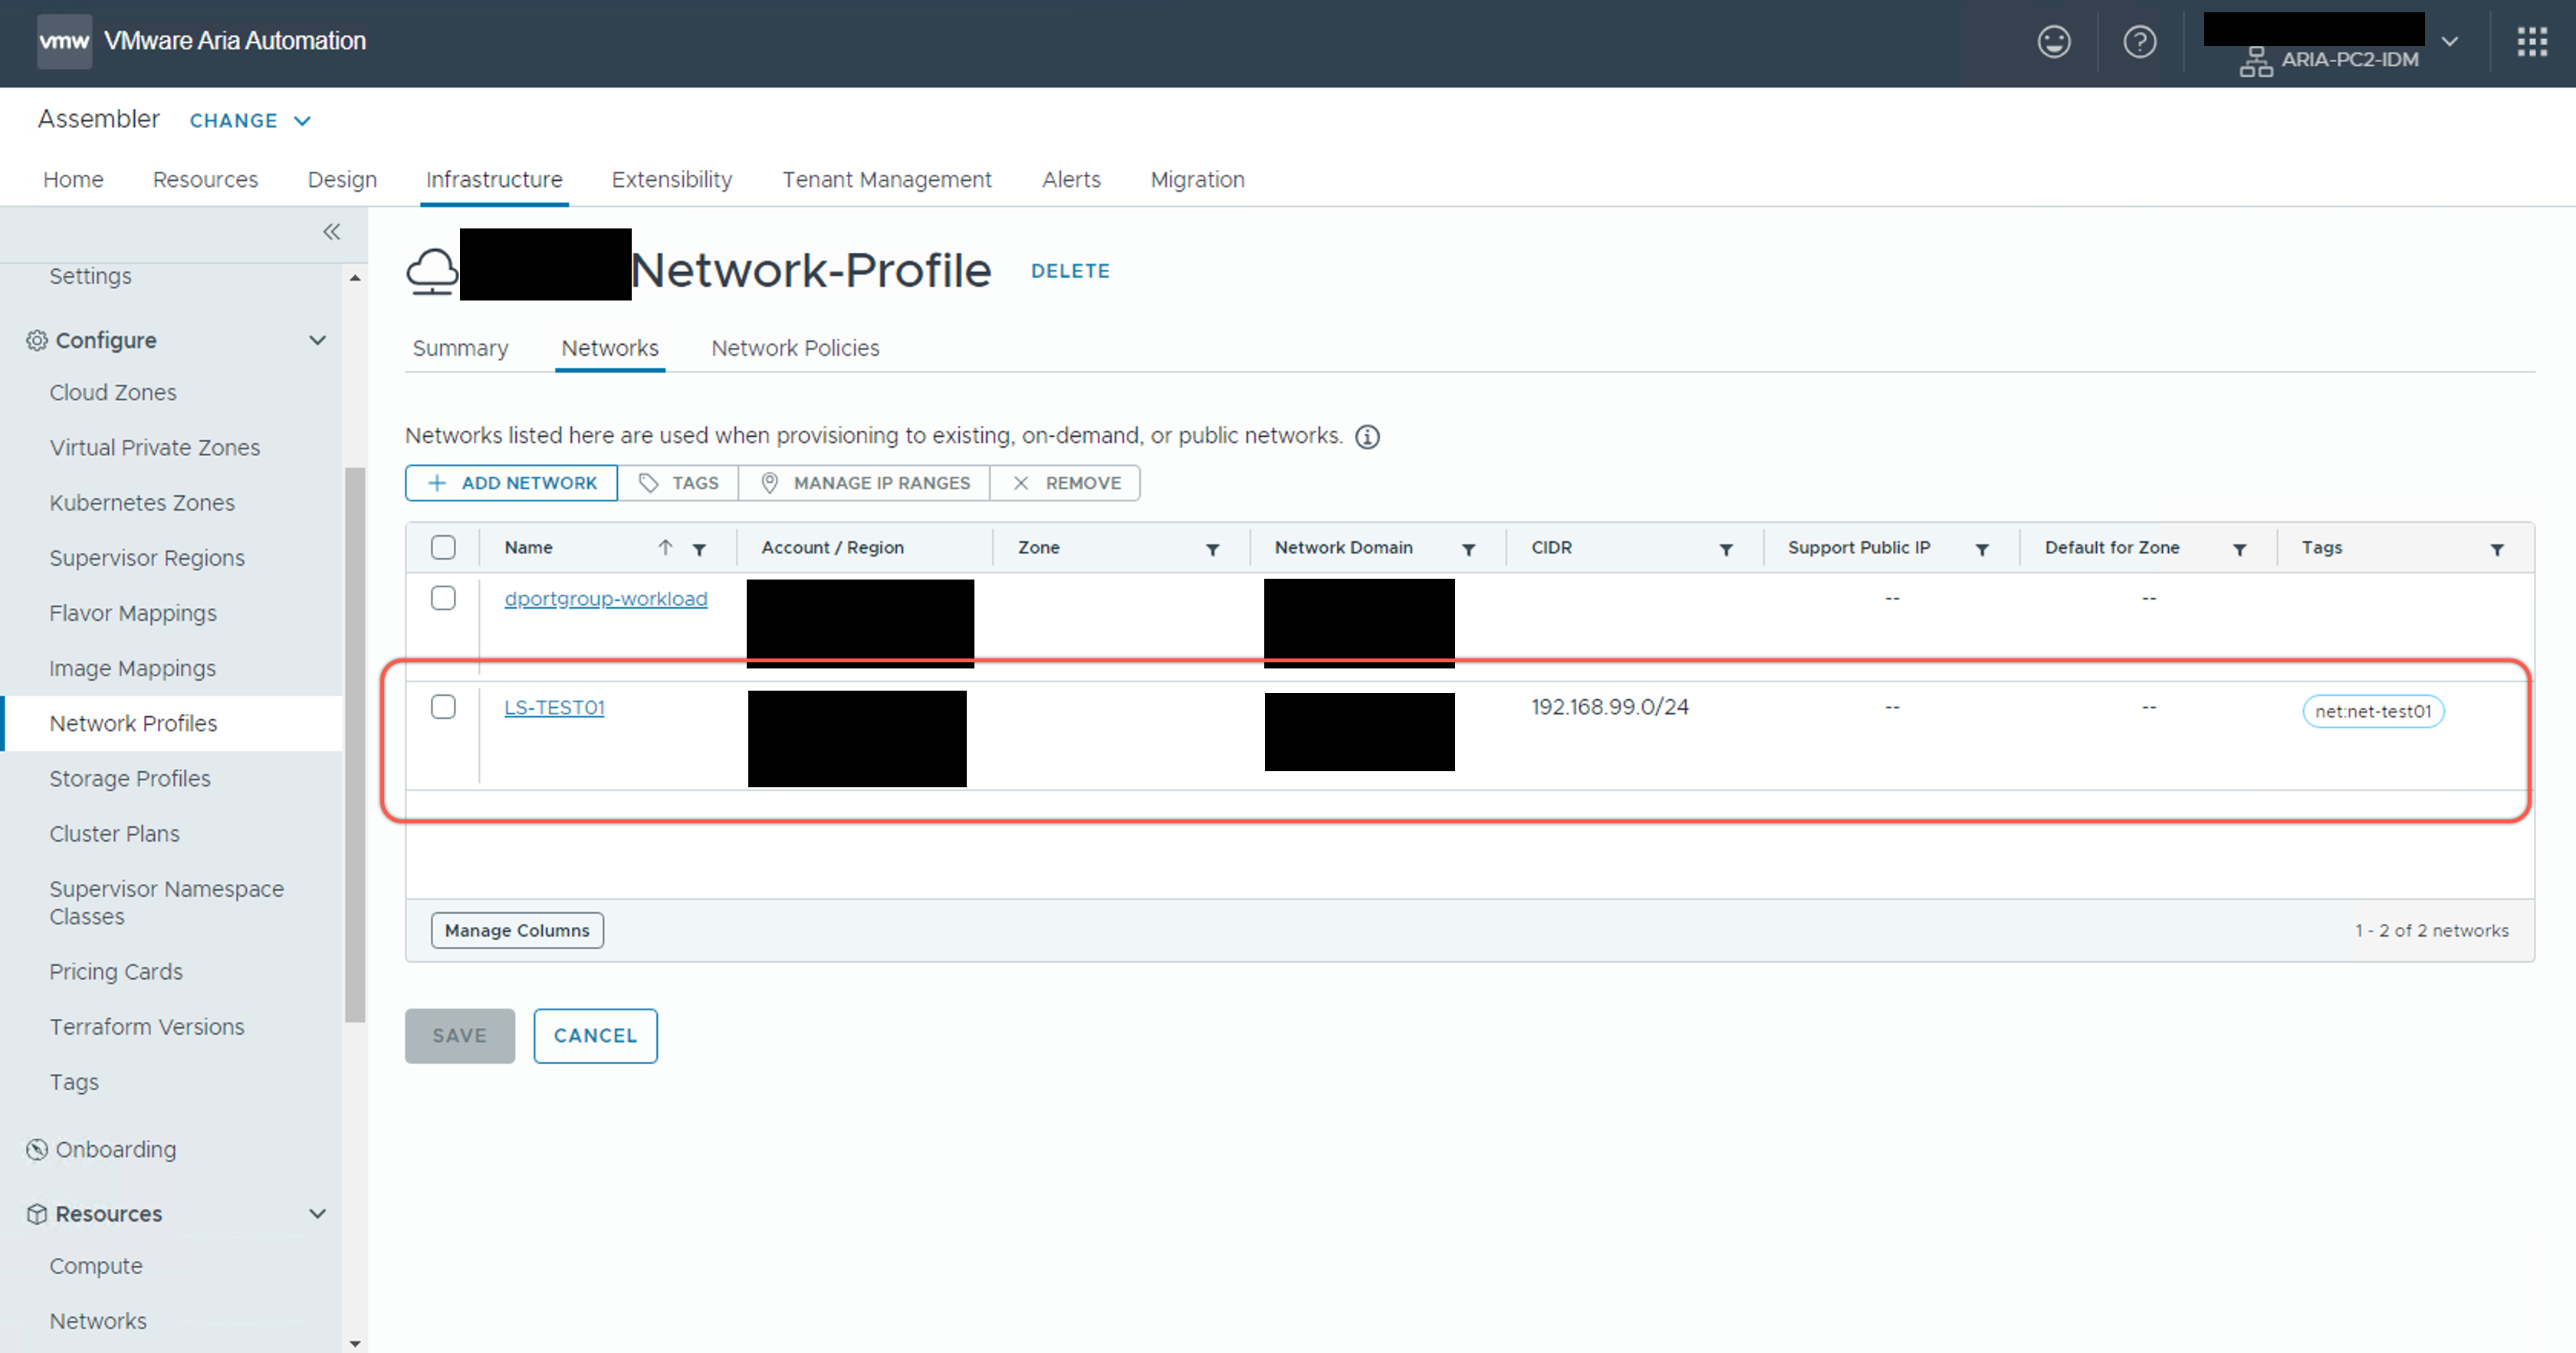Click the Resources cube icon in sidebar
2576x1353 pixels.
[x=35, y=1213]
